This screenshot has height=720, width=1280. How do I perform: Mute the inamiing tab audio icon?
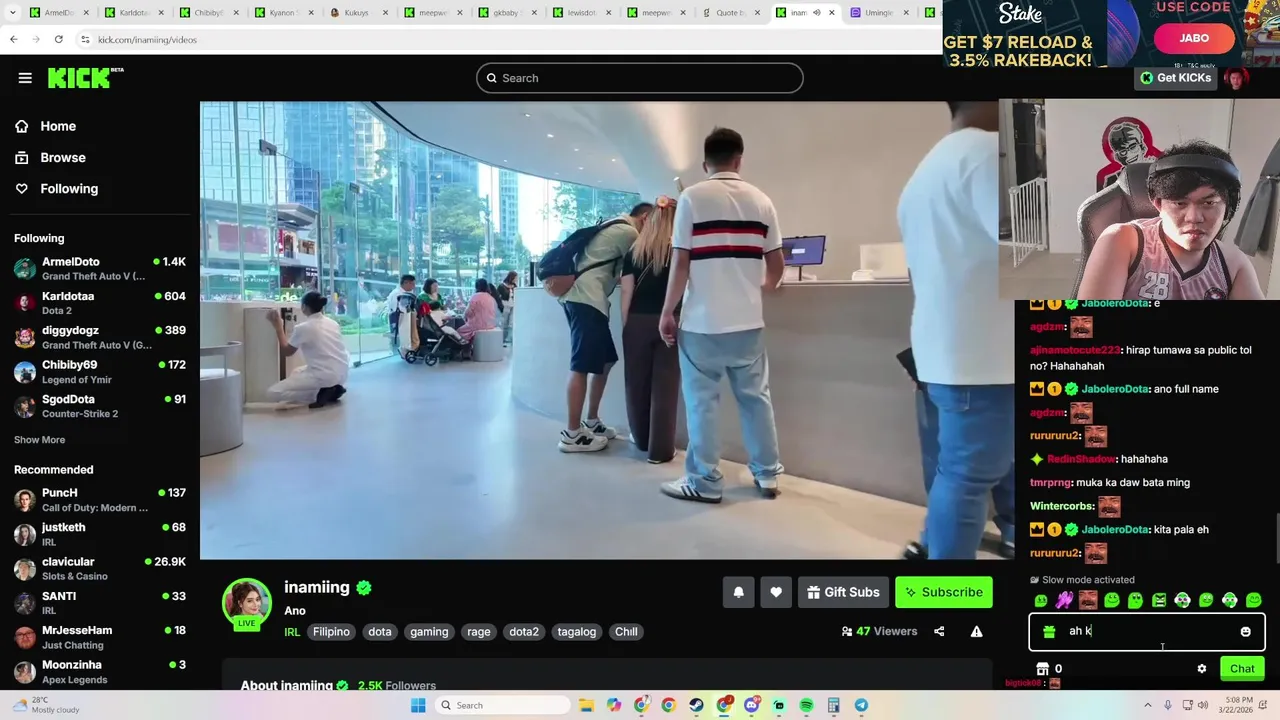[817, 13]
